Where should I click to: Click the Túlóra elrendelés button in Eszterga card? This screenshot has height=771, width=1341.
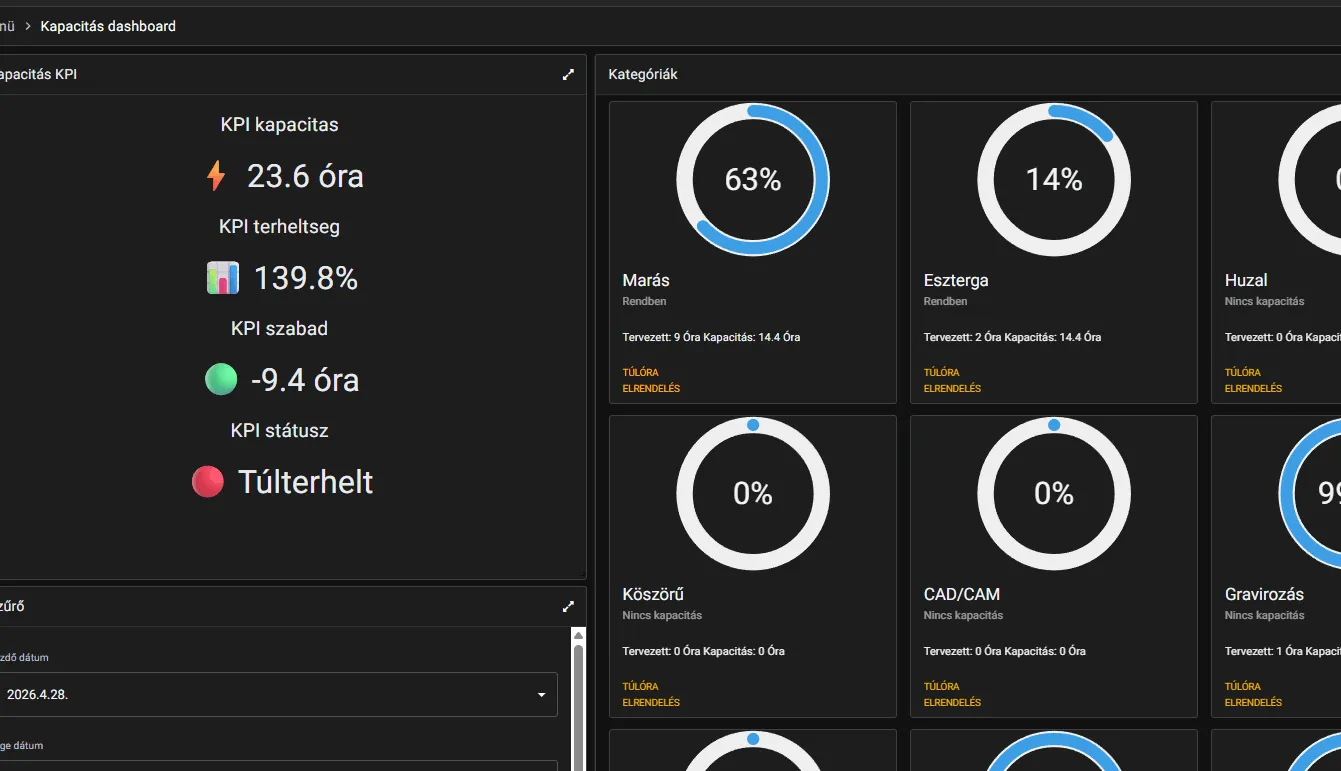pyautogui.click(x=952, y=380)
